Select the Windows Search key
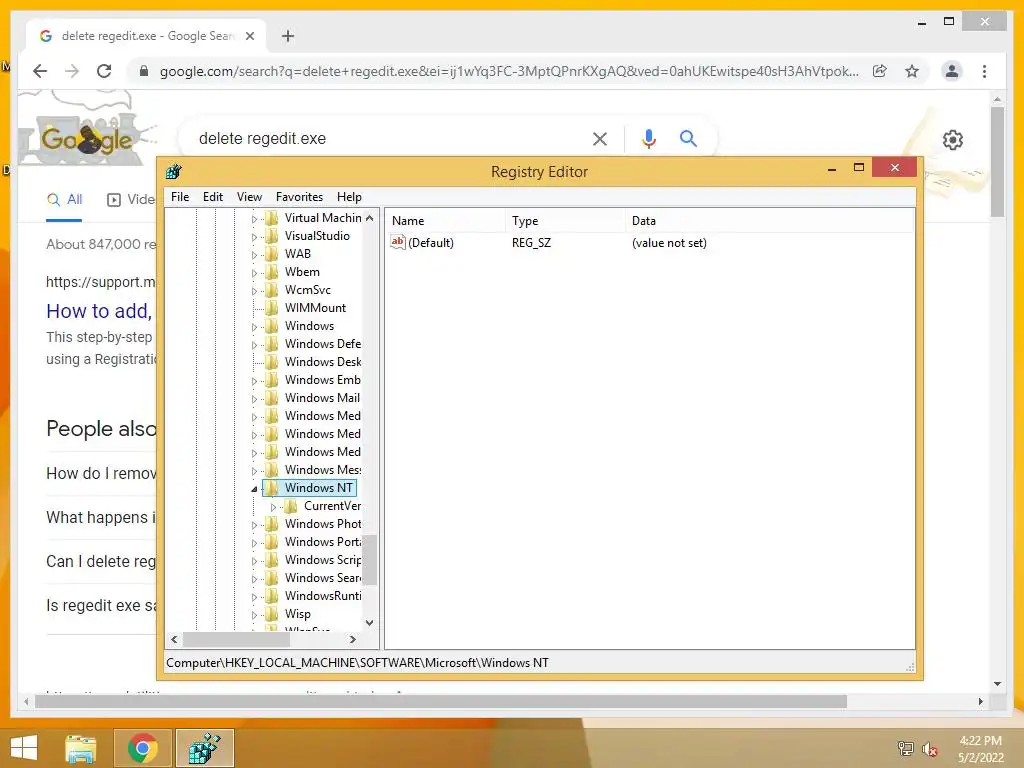The image size is (1024, 768). tap(322, 578)
